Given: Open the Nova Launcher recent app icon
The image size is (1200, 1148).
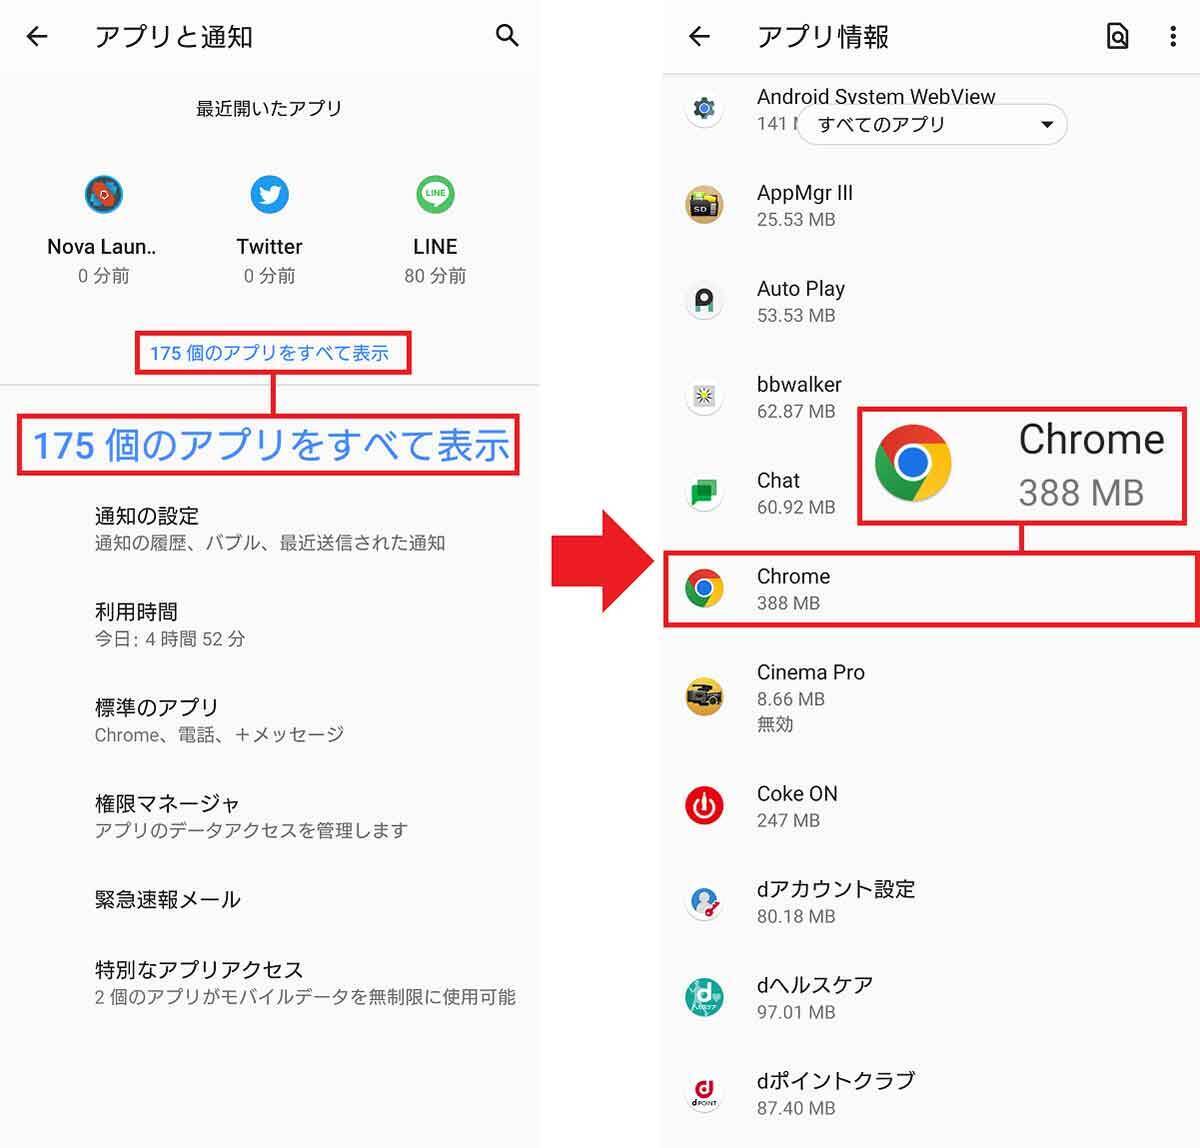Looking at the screenshot, I should [x=103, y=194].
